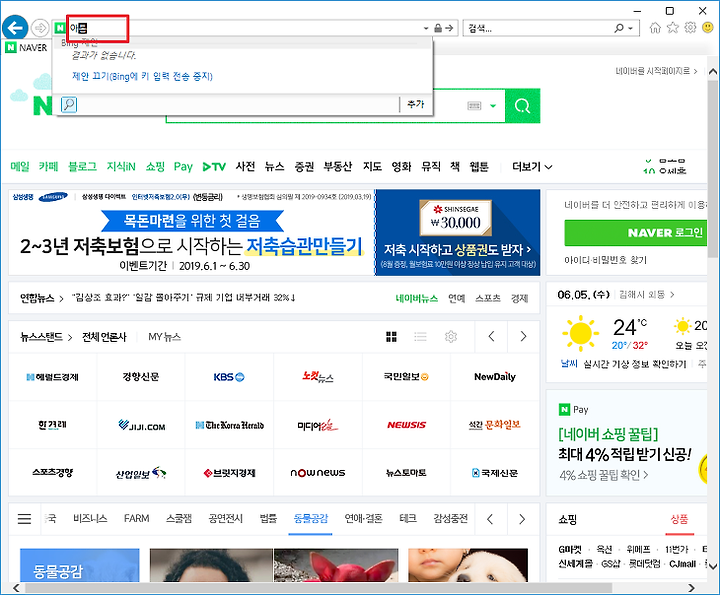
Task: Open the Tools gear icon
Action: pos(690,28)
